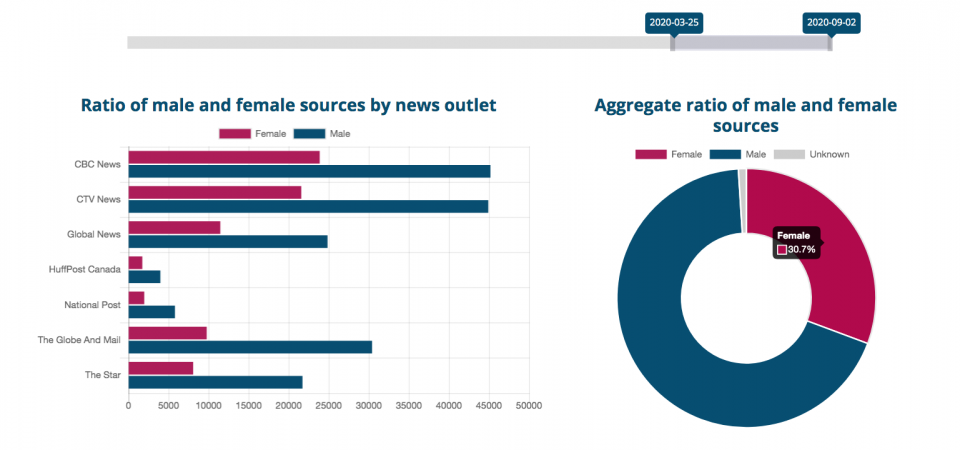The width and height of the screenshot is (960, 450).
Task: Select CTV News female bar
Action: click(214, 192)
